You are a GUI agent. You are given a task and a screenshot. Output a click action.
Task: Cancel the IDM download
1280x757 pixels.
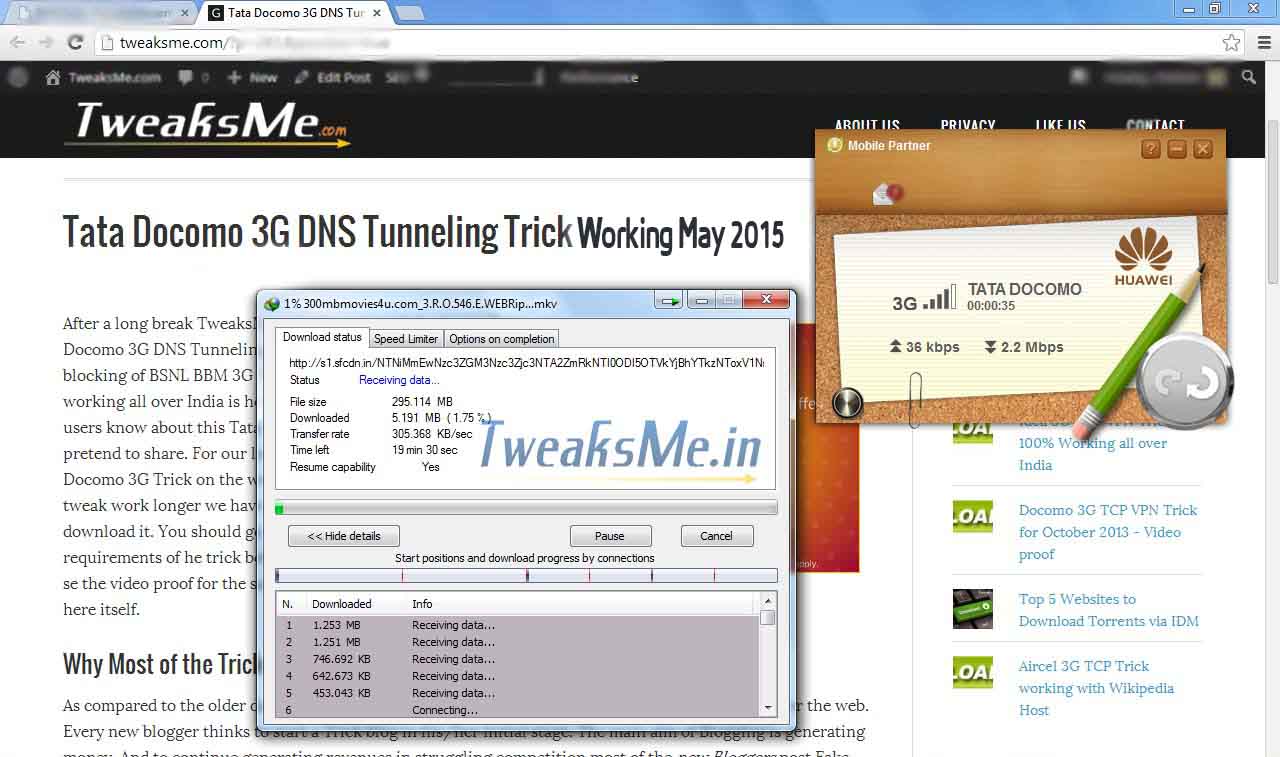716,536
